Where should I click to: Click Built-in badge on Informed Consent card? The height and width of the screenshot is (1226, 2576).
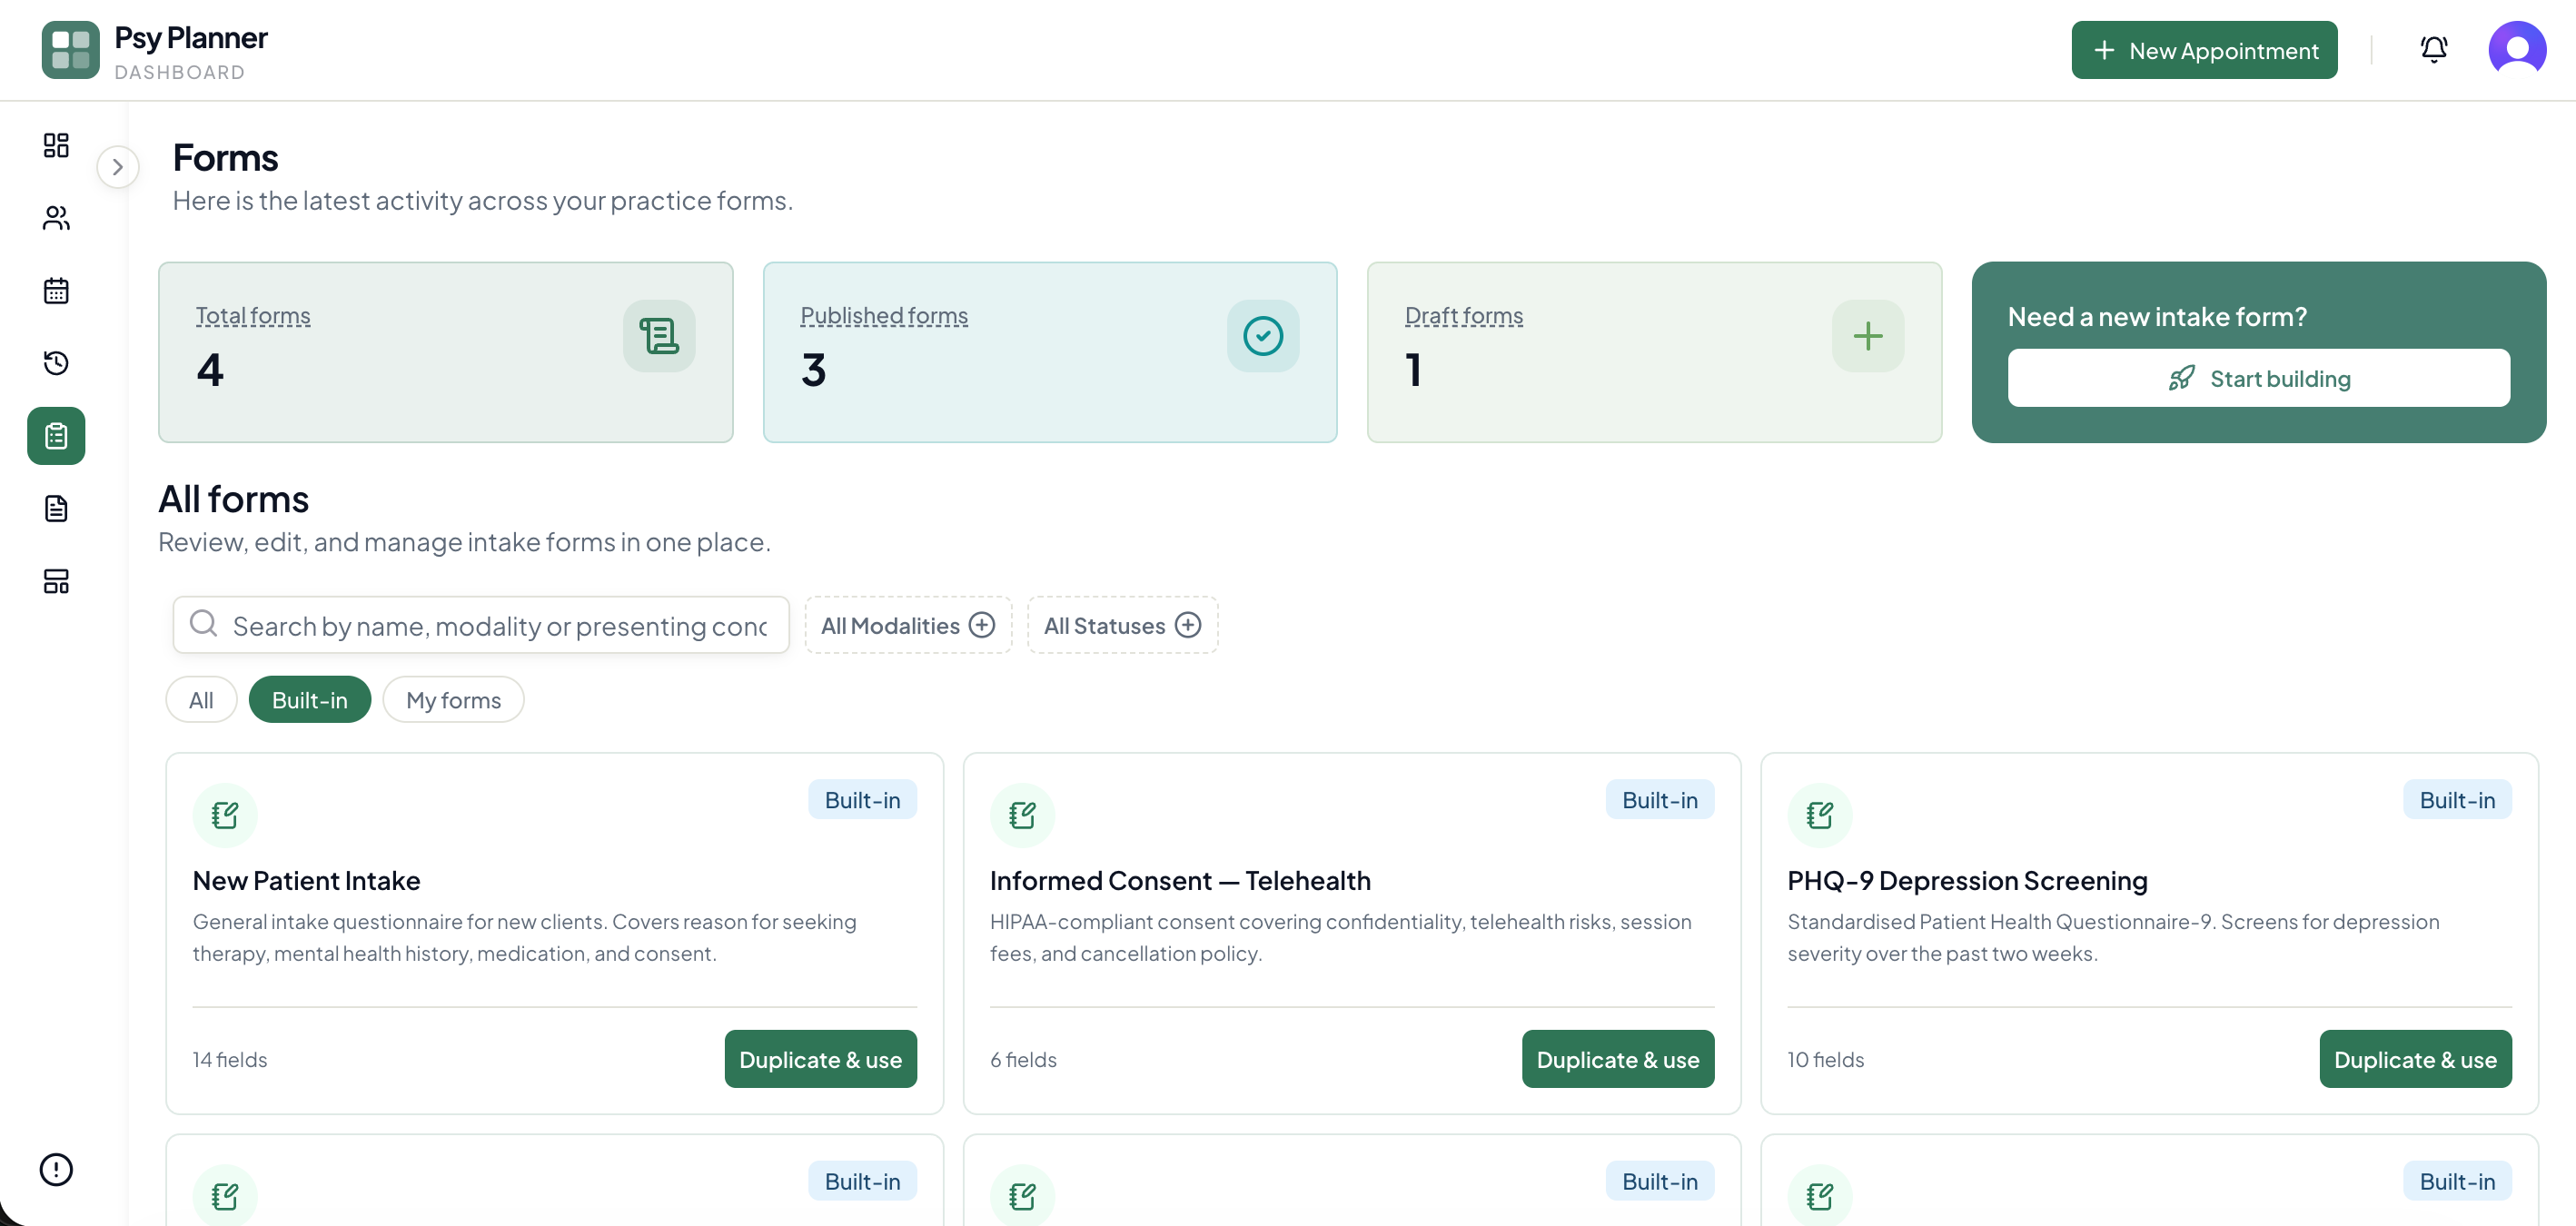[1660, 799]
